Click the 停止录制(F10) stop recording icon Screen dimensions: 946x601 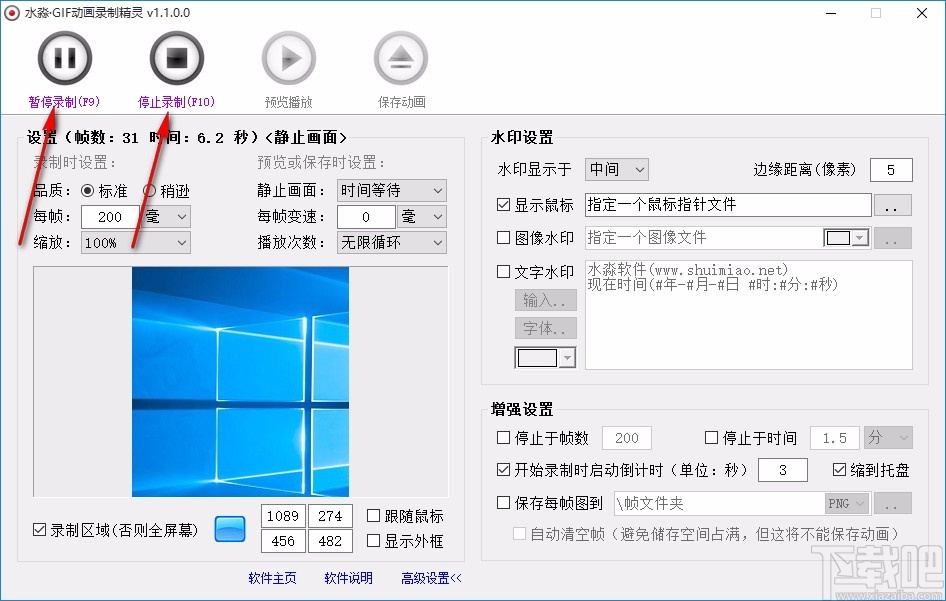(x=176, y=58)
